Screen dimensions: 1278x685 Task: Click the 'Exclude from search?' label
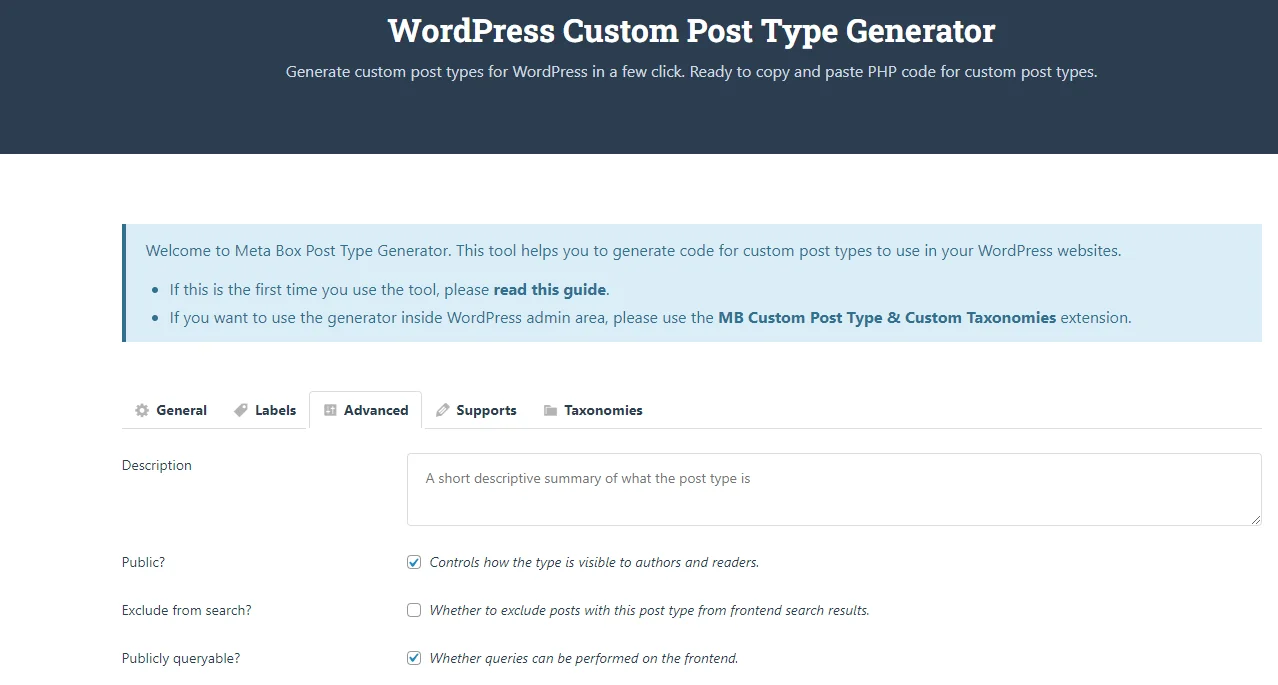[x=187, y=610]
